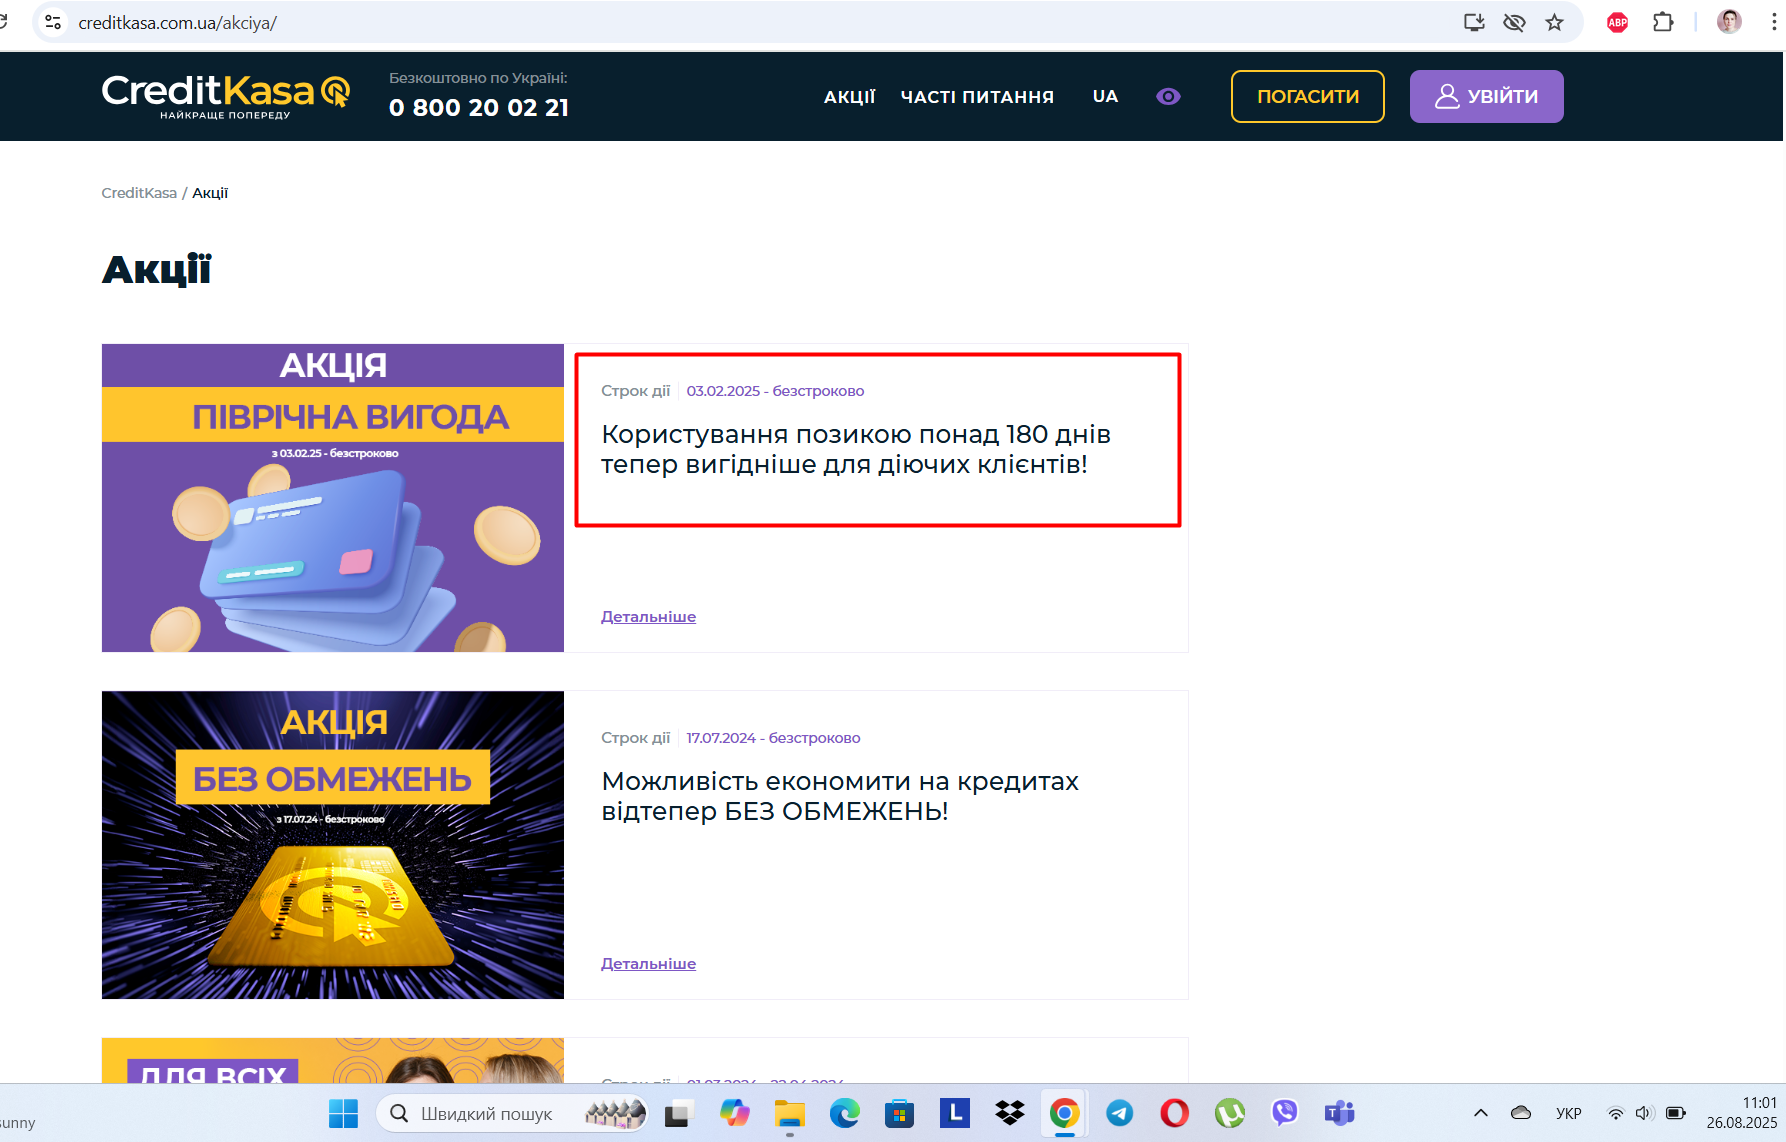
Task: Switch to Google Chrome in the taskbar
Action: click(1065, 1113)
